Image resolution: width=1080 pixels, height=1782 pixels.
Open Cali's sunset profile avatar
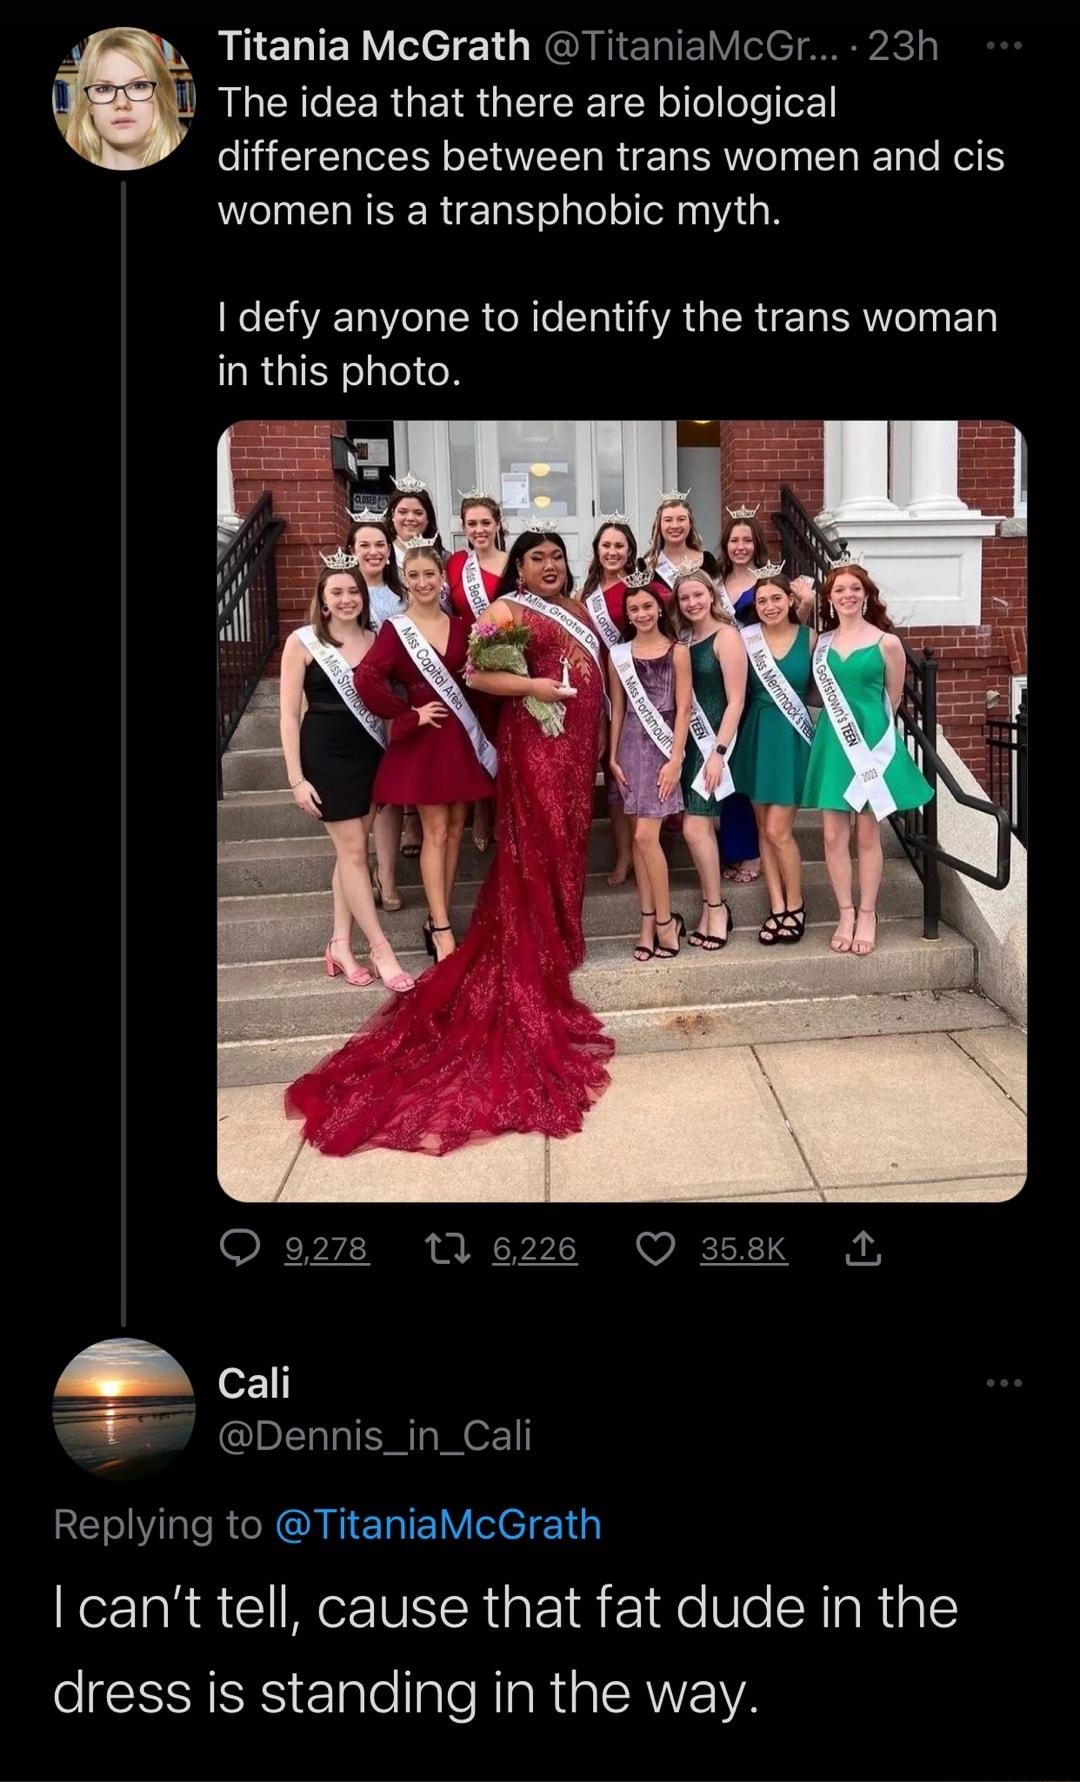[124, 1409]
